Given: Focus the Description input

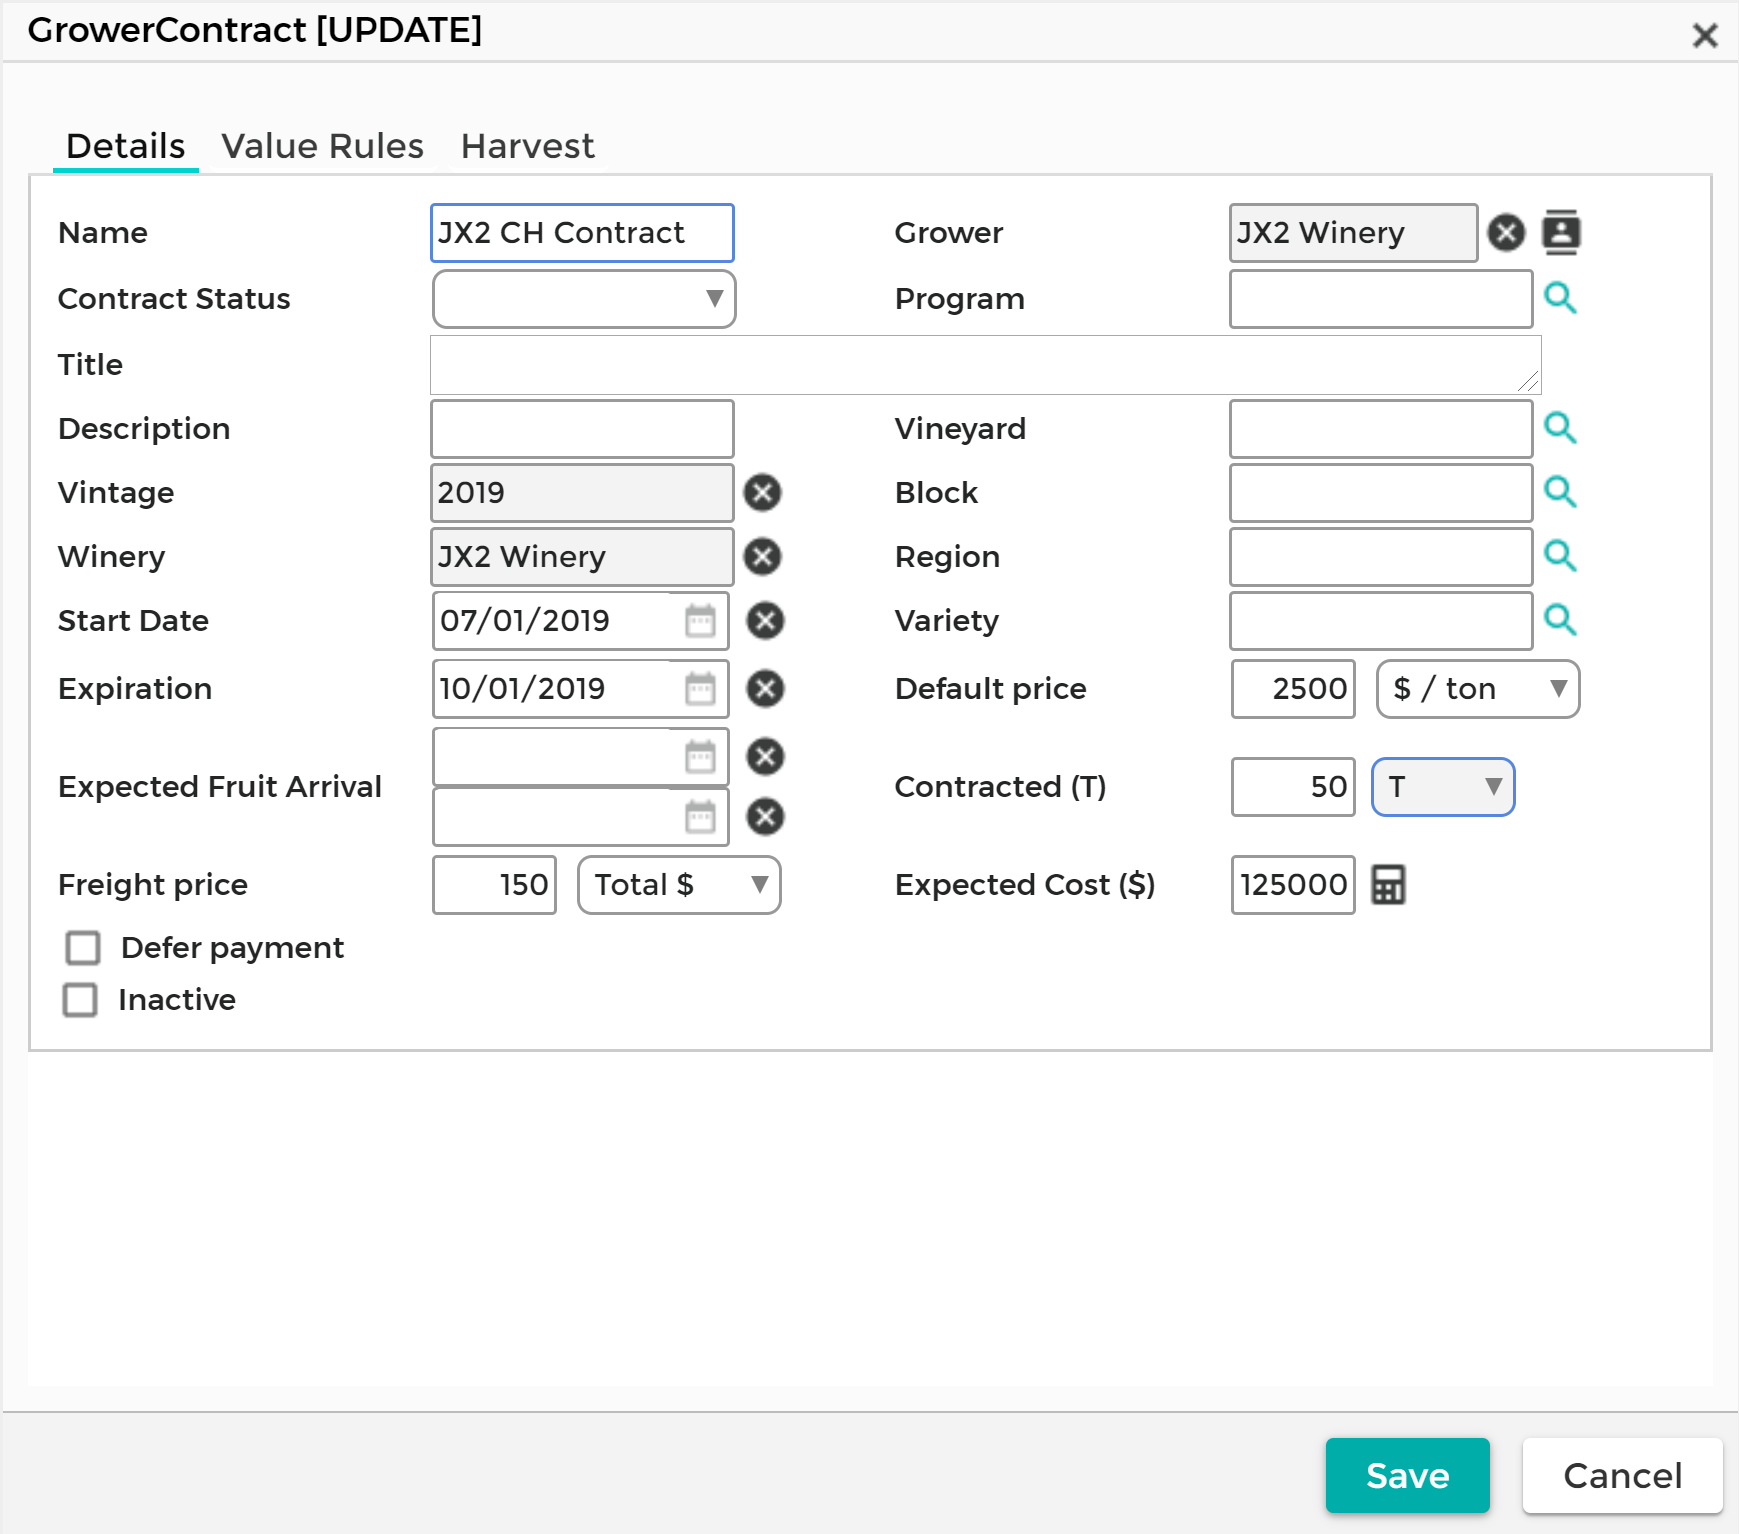Looking at the screenshot, I should [x=582, y=429].
